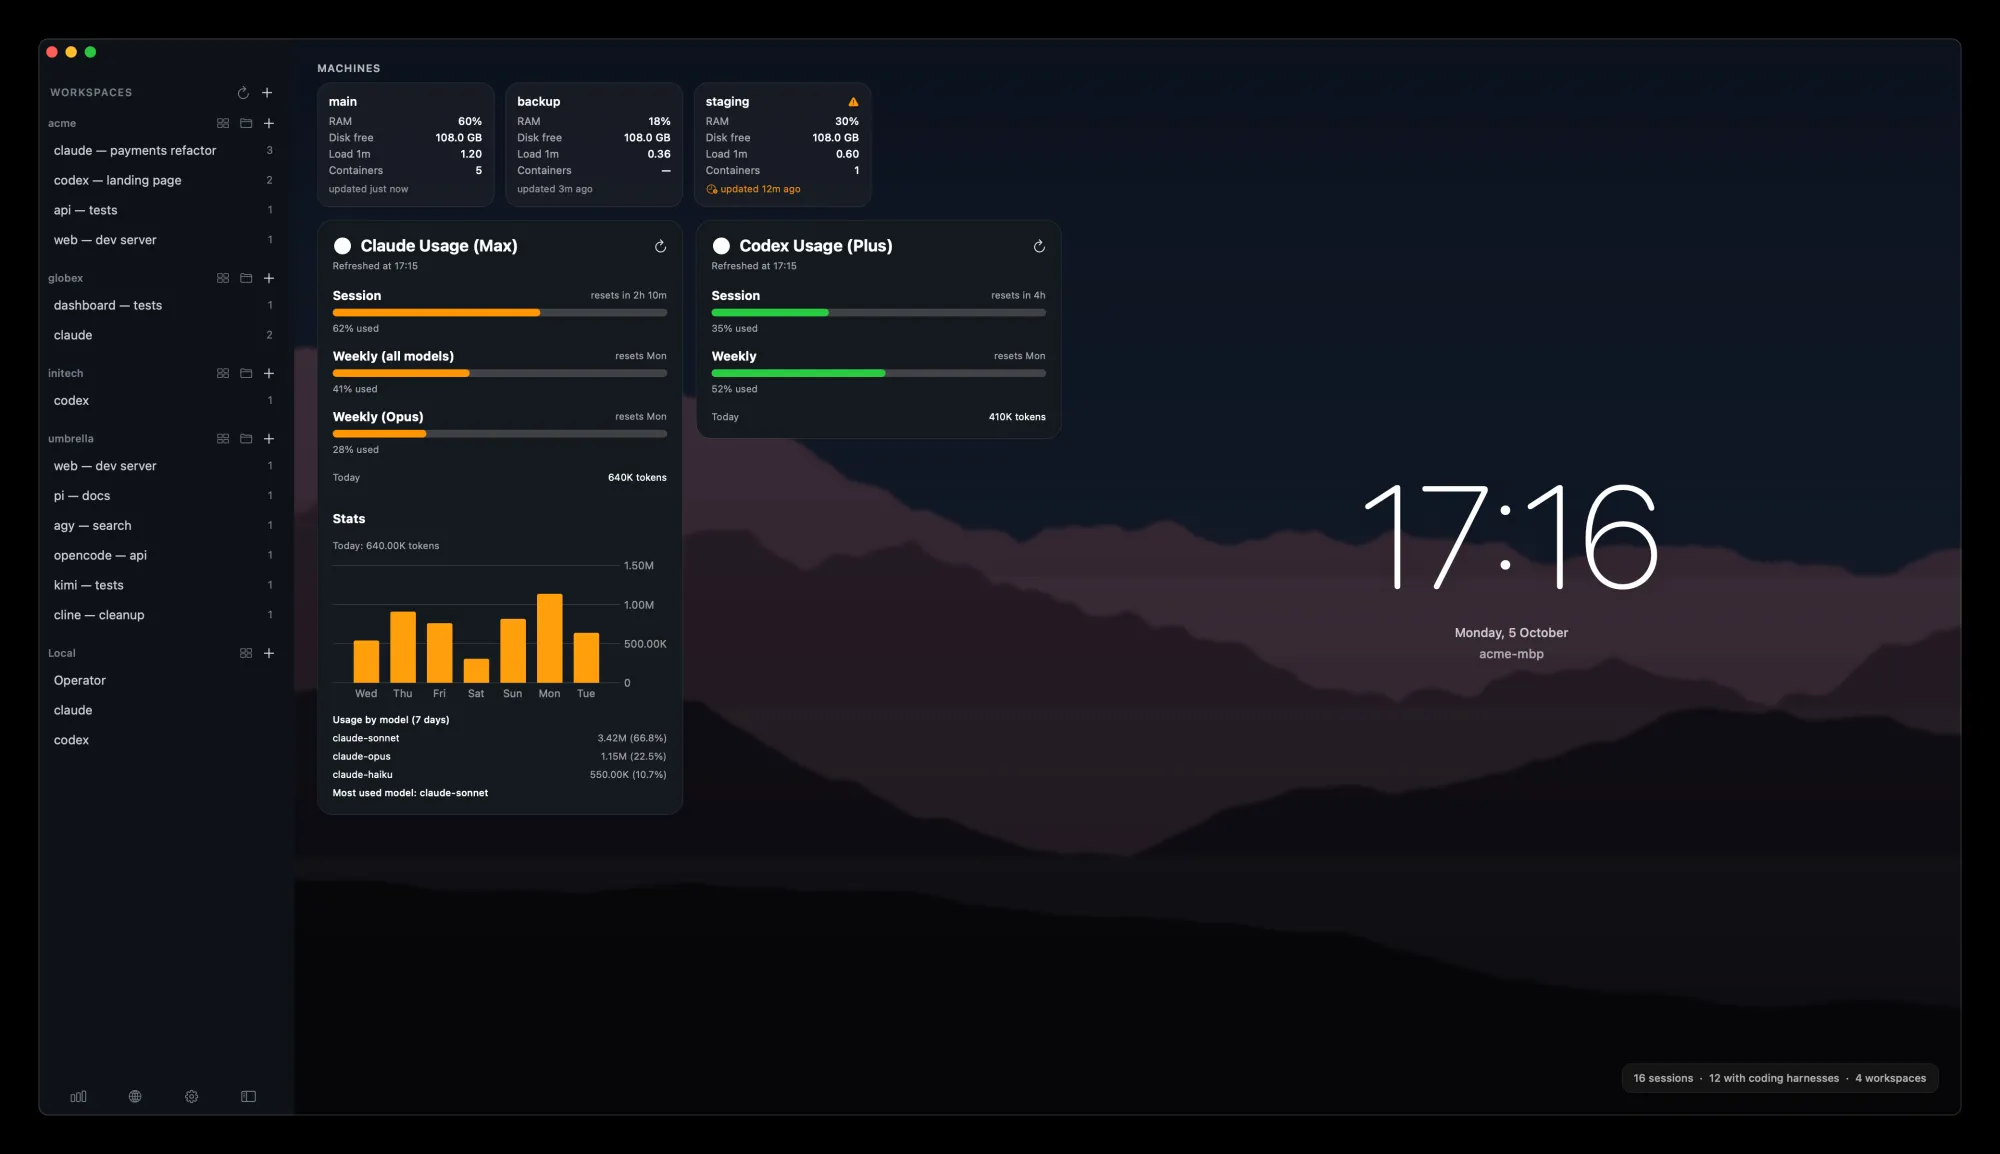Add a session to initech workspace

point(269,373)
